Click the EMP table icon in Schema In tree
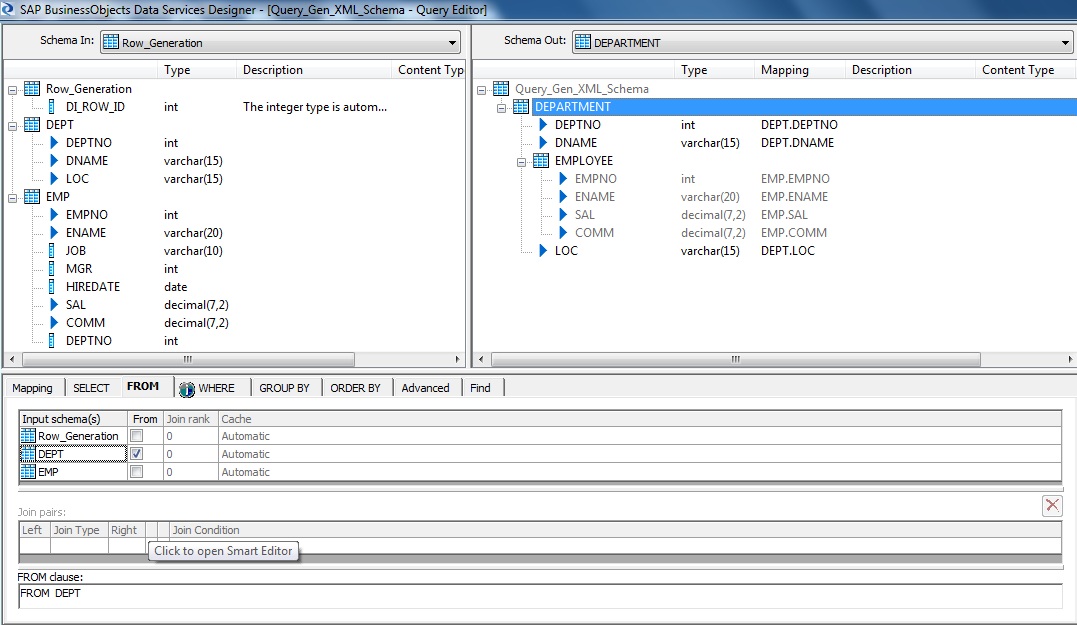The height and width of the screenshot is (625, 1077). coord(32,196)
